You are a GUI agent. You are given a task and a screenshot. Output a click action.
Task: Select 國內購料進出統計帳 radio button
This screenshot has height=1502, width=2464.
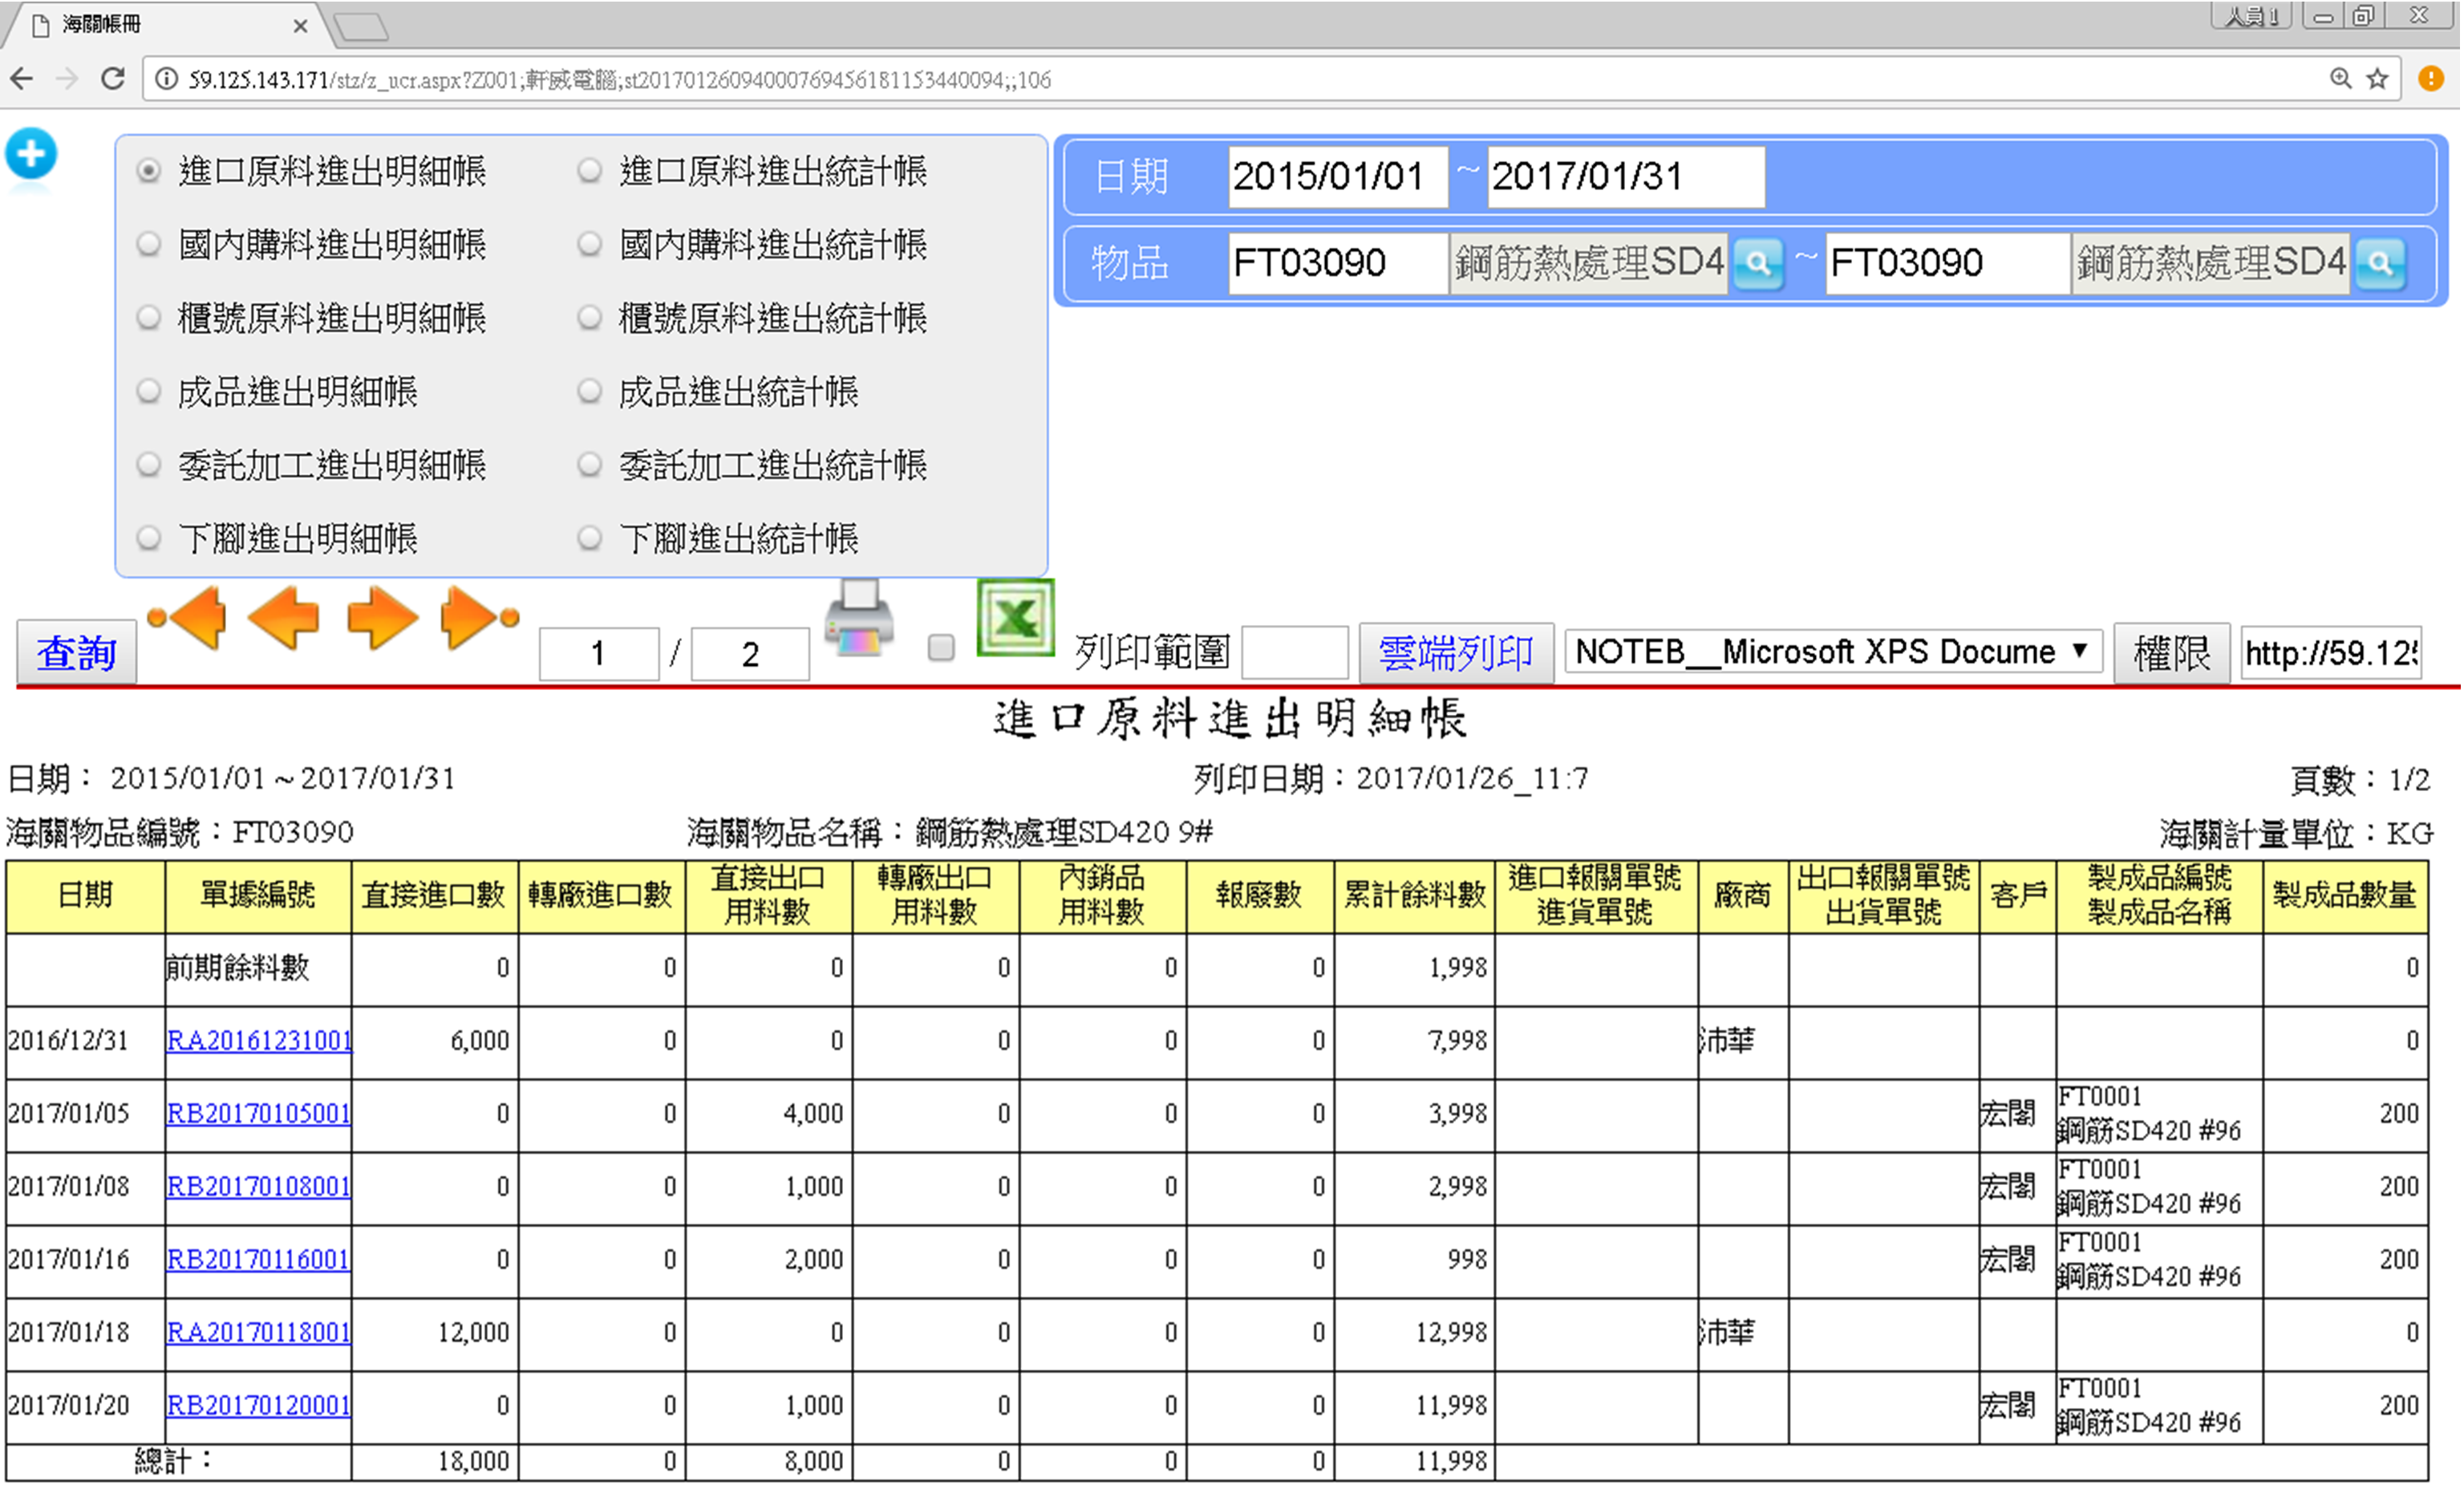[590, 244]
